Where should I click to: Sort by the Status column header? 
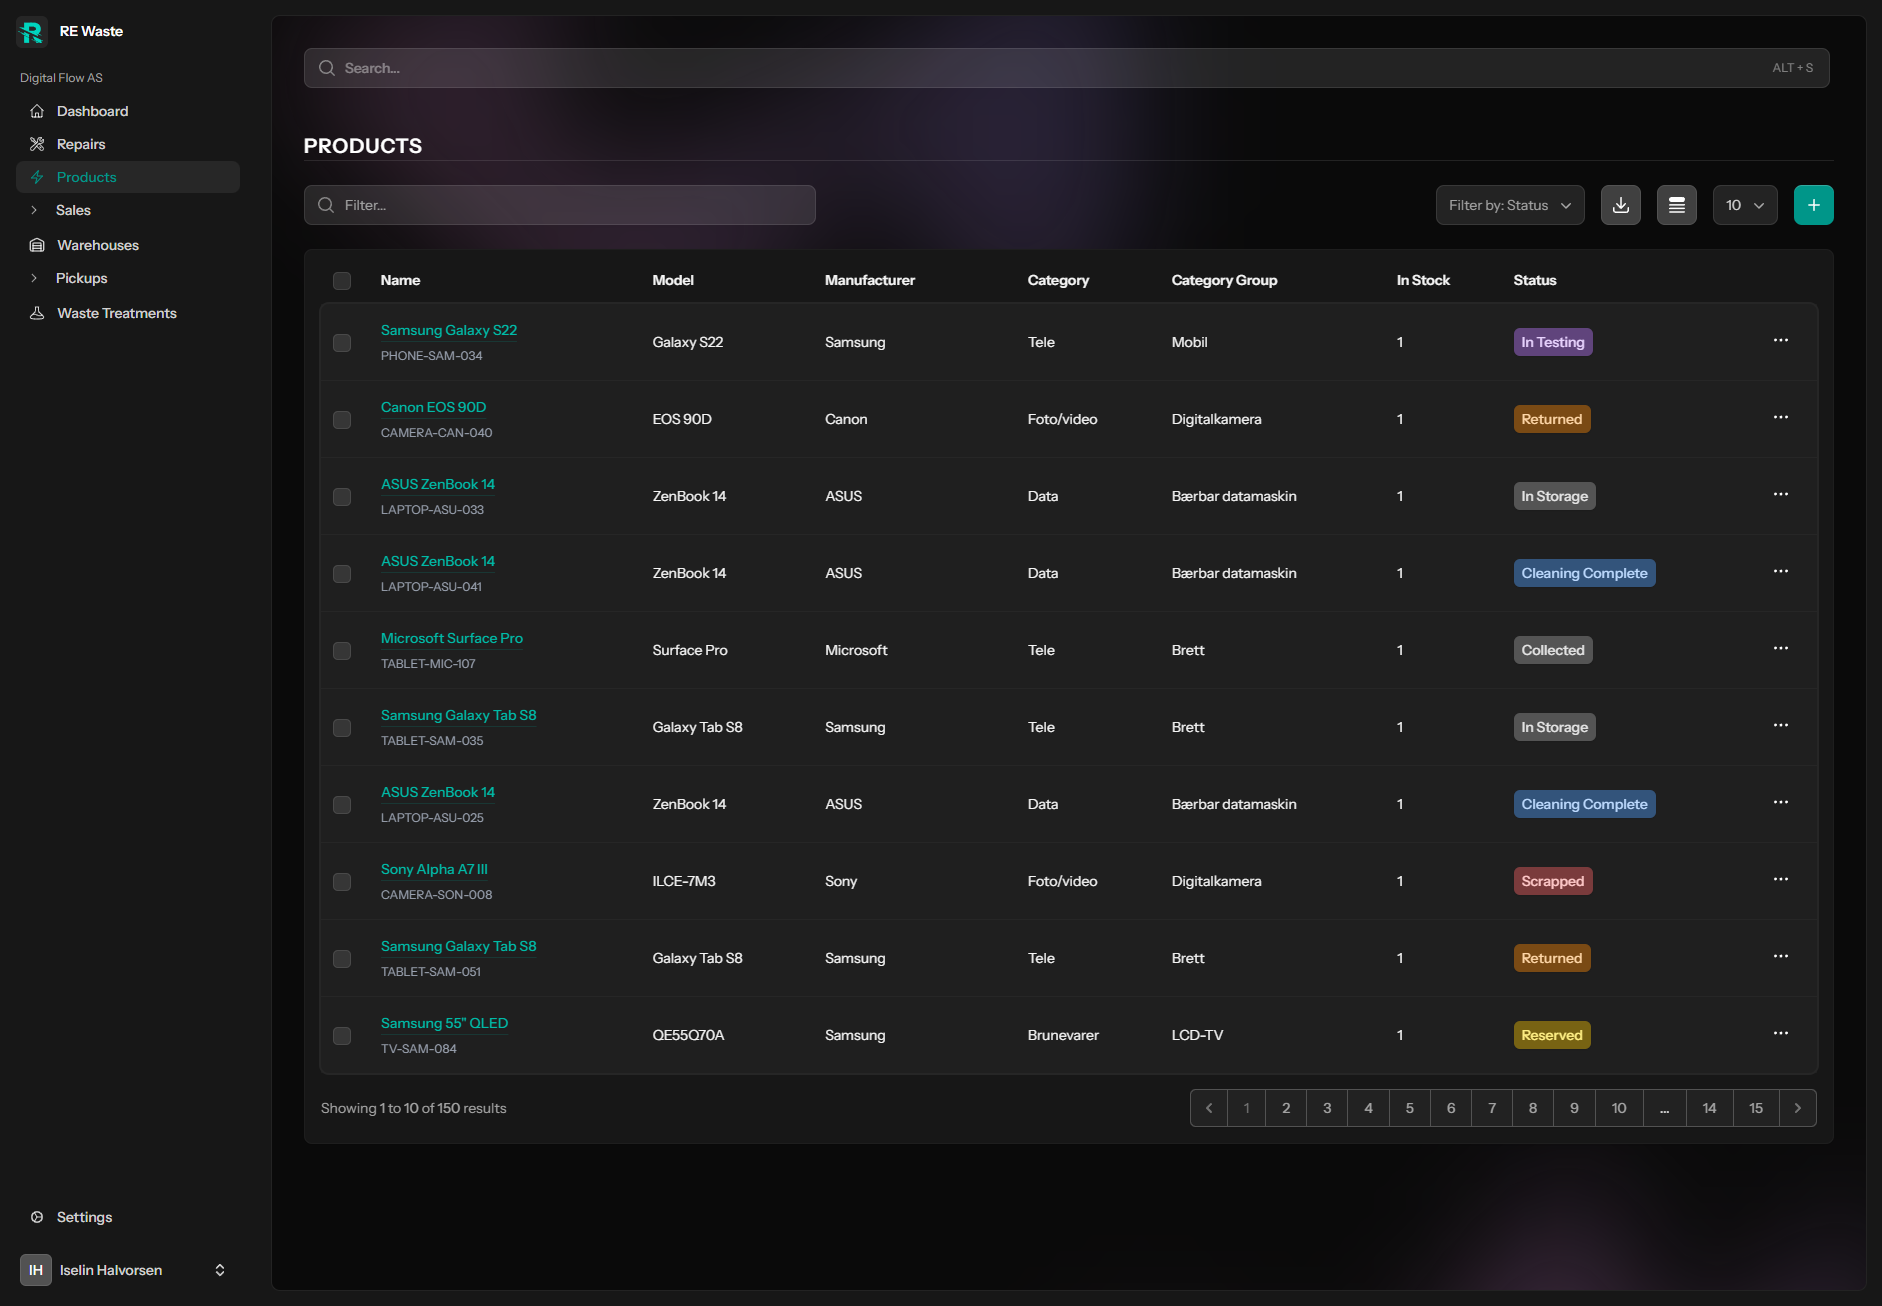pyautogui.click(x=1535, y=281)
